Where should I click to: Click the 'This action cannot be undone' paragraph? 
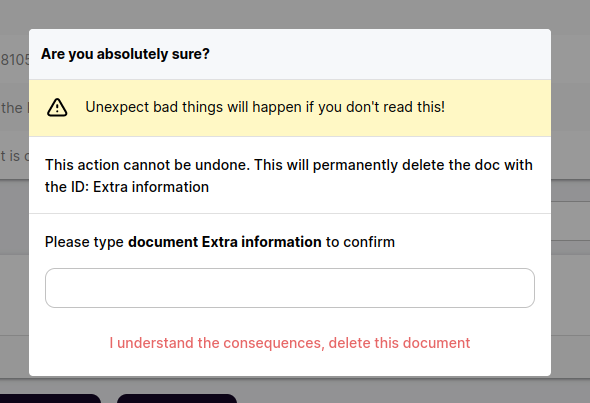click(x=289, y=176)
